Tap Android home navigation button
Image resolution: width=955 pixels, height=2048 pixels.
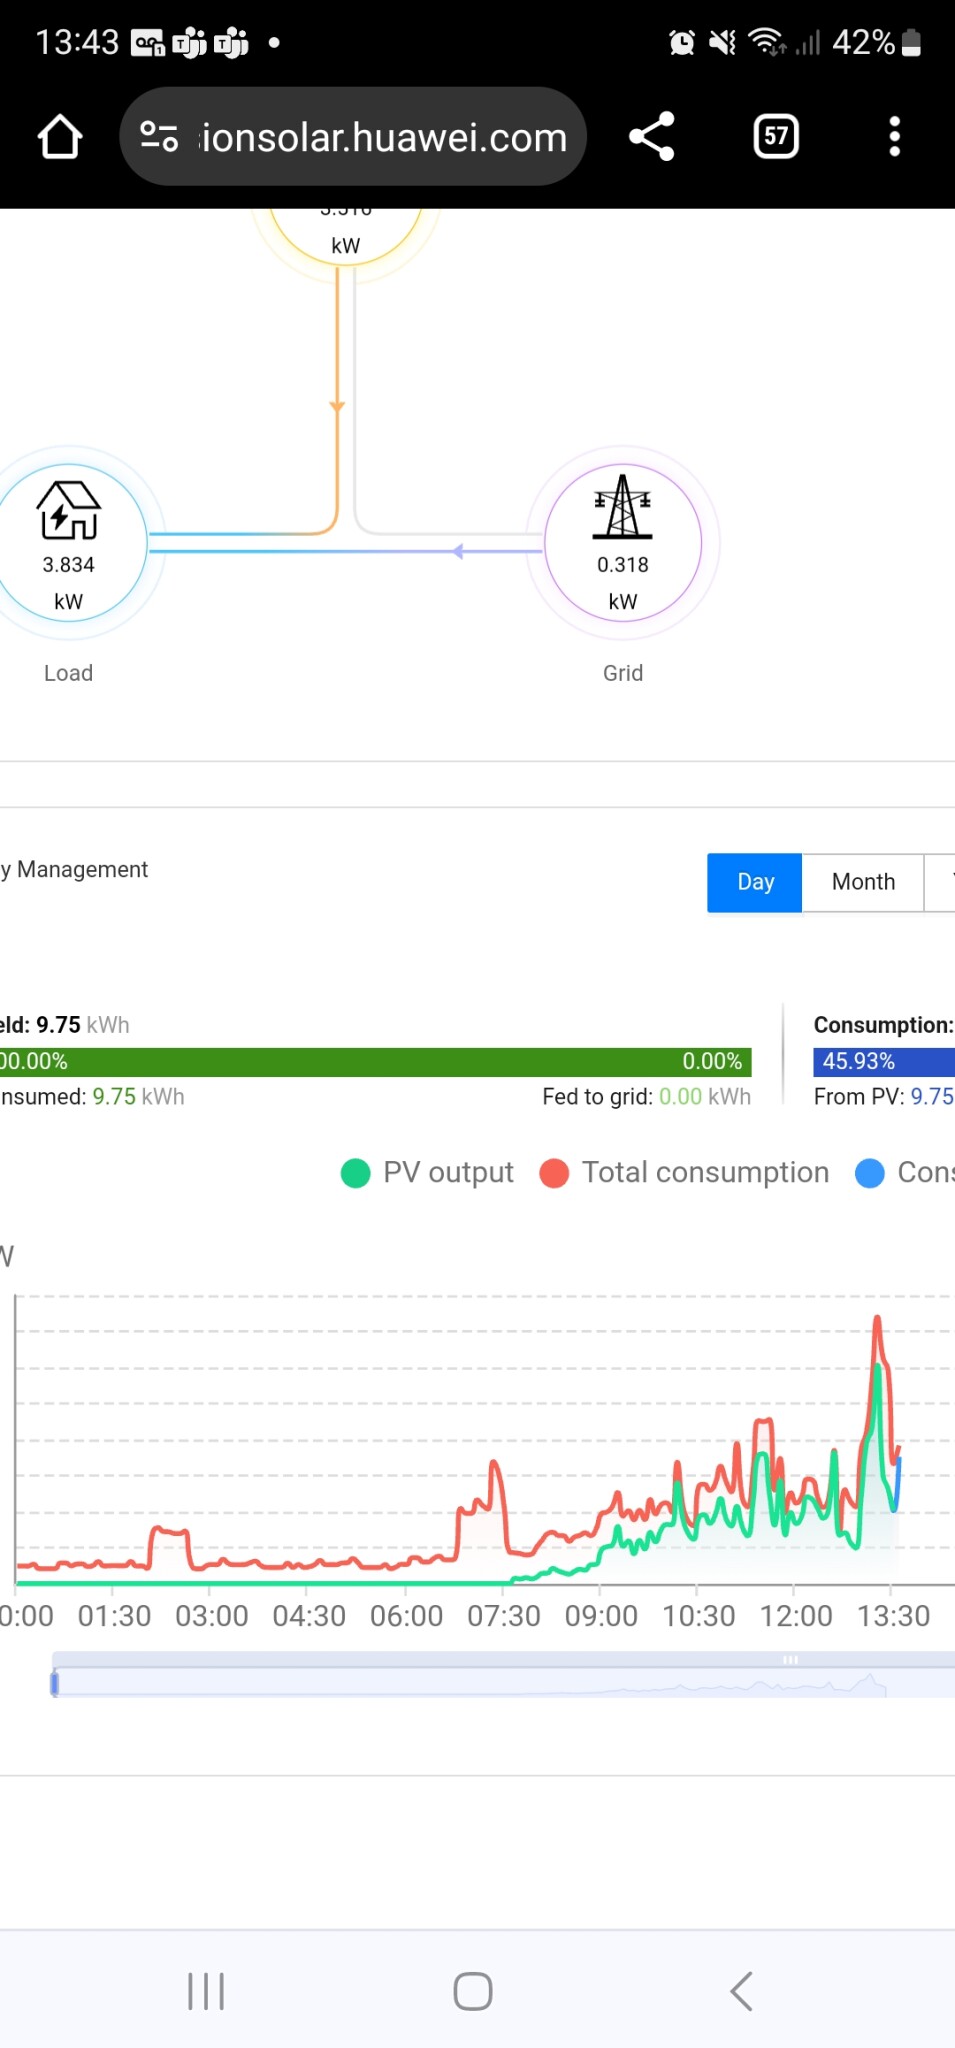point(473,1991)
